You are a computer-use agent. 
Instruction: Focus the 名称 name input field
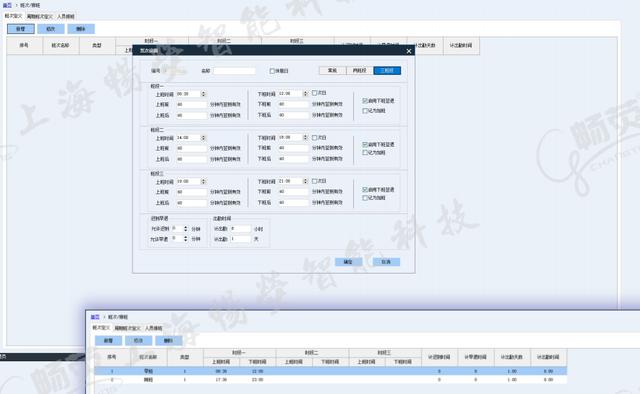pos(234,71)
